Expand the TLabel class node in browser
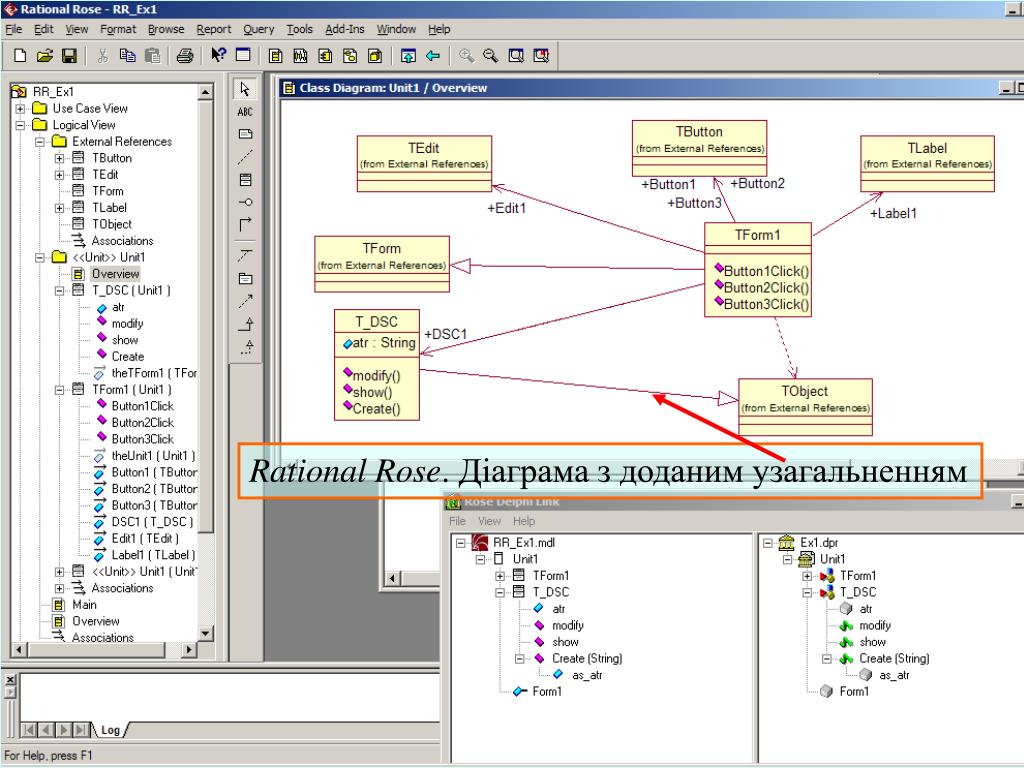Image resolution: width=1024 pixels, height=768 pixels. [59, 208]
